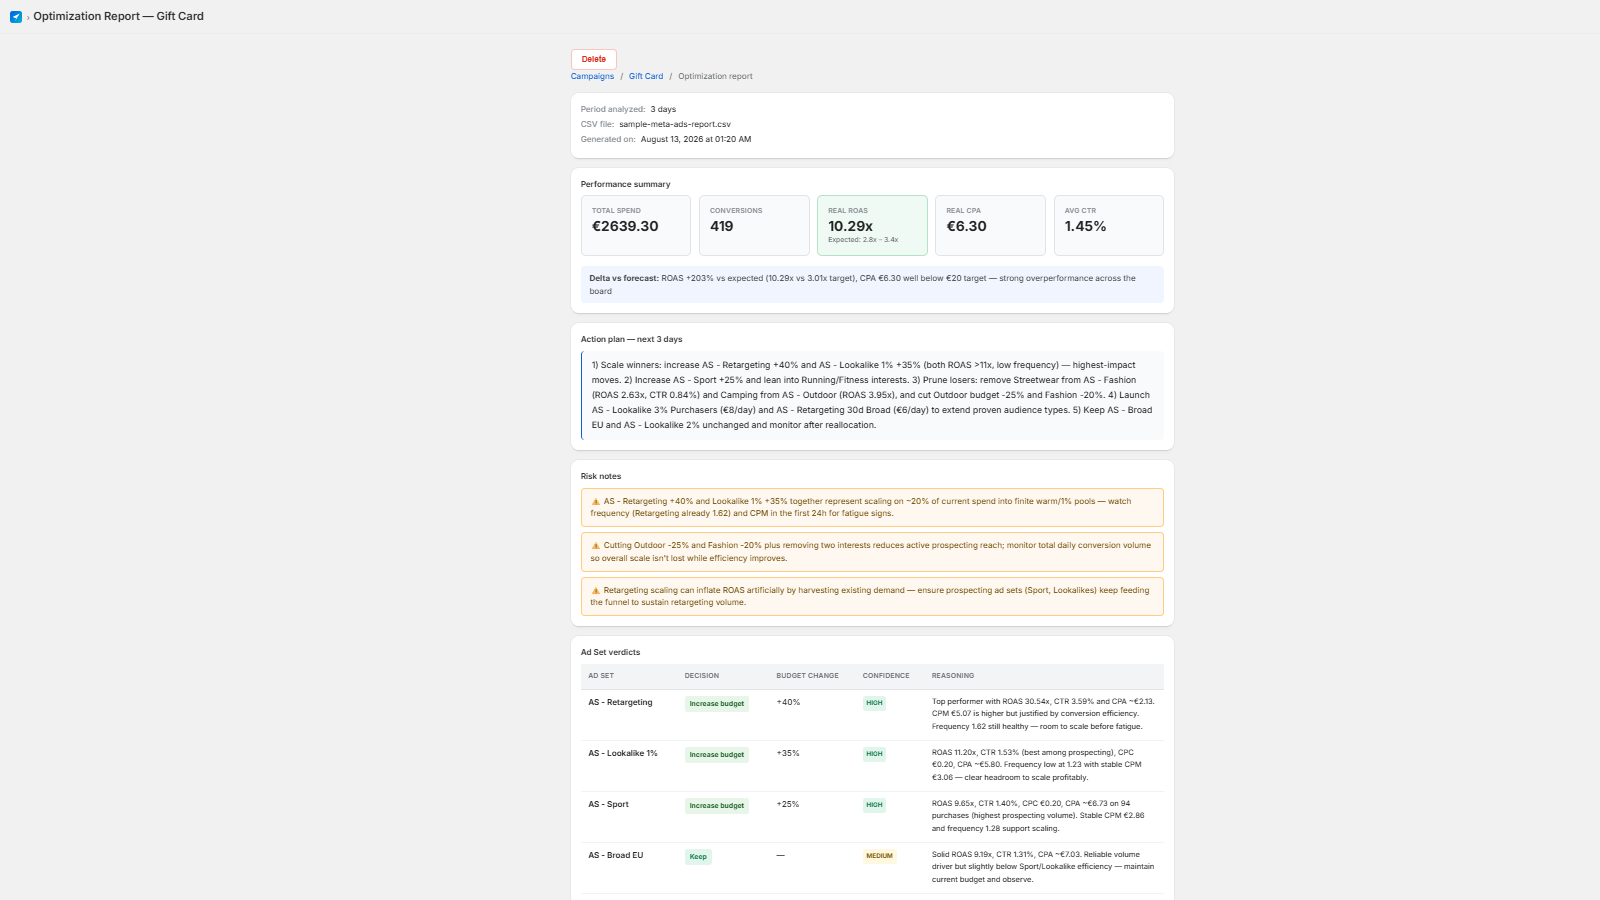Screen dimensions: 1600x900
Task: Click the Delta vs forecast note
Action: 872,284
